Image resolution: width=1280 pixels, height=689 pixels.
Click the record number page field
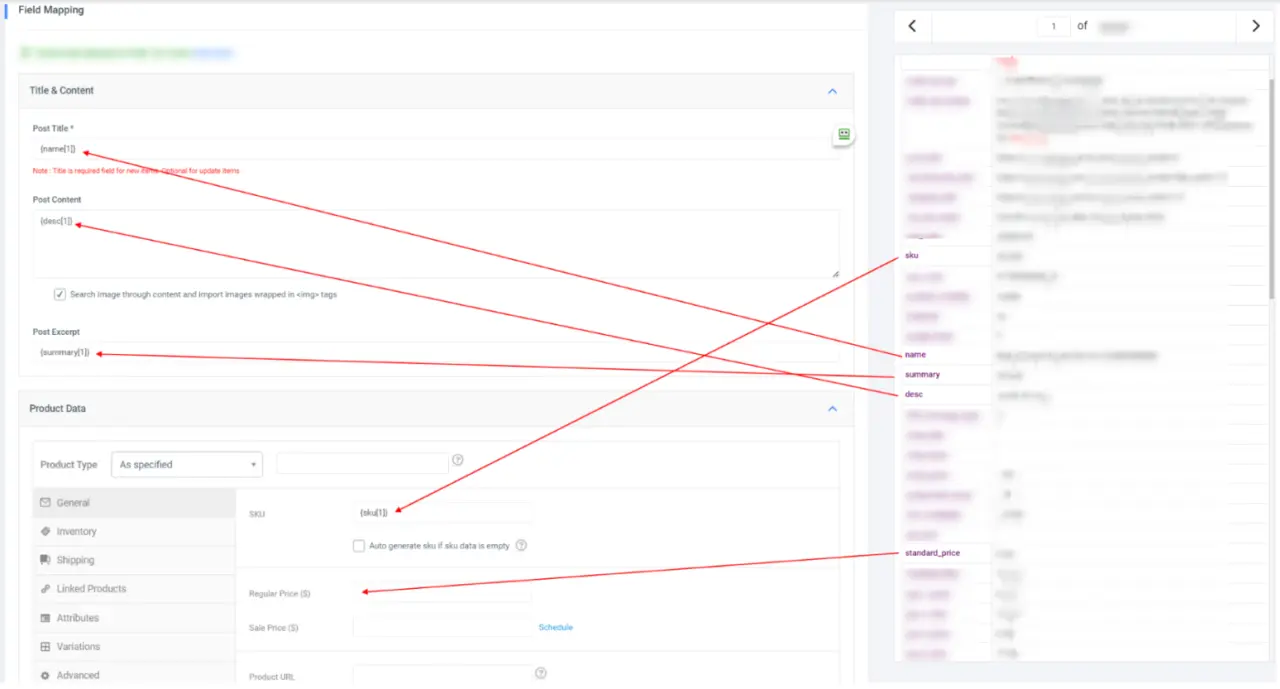(x=1053, y=27)
